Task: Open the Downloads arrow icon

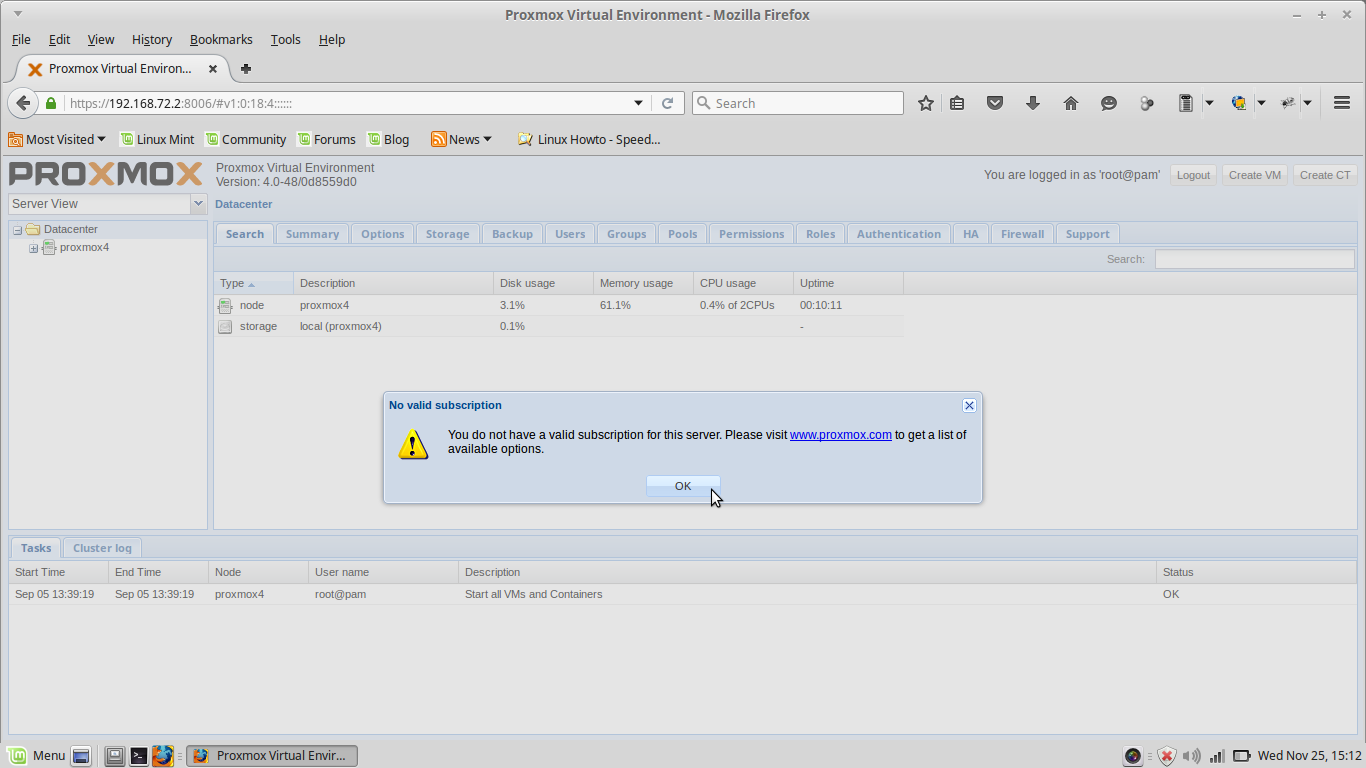Action: coord(1033,103)
